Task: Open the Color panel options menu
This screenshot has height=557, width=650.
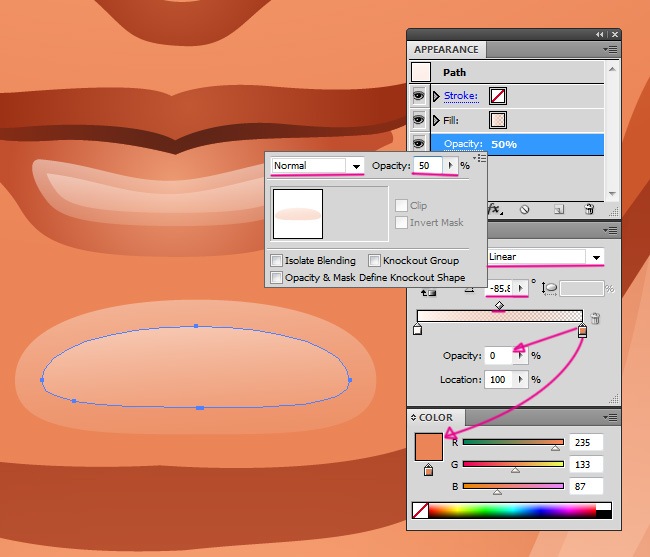Action: (x=608, y=417)
